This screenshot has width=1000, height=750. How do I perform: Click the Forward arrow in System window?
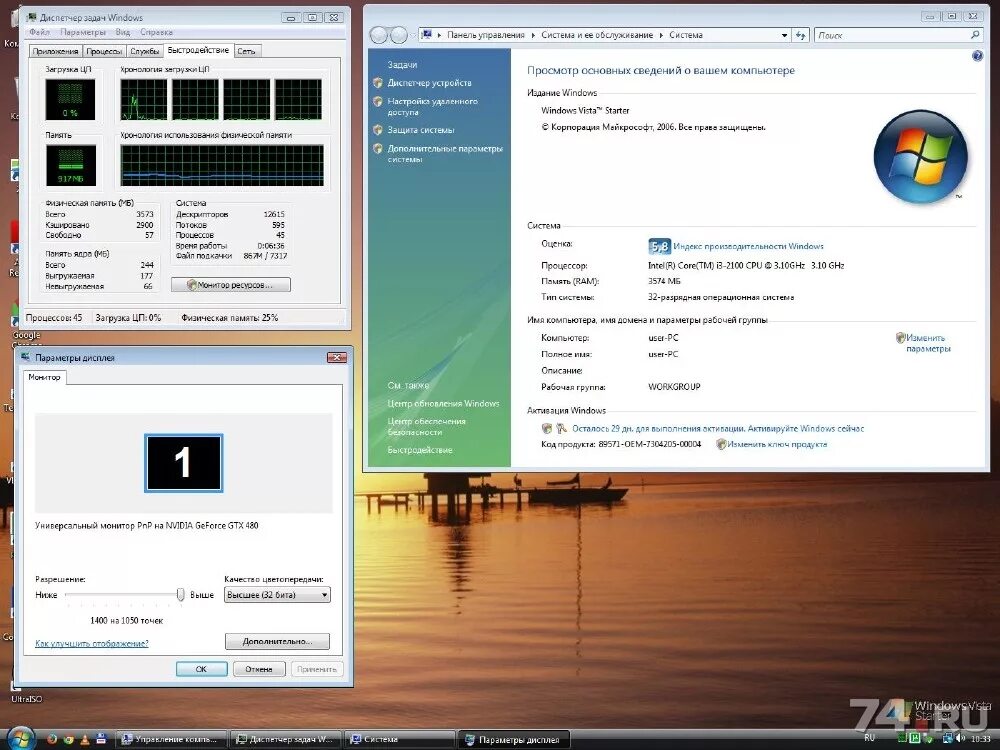point(399,35)
